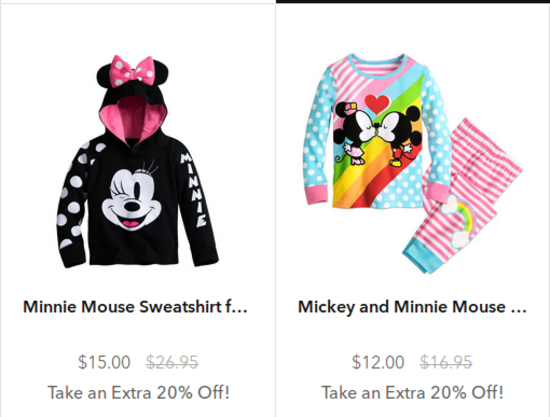Screen dimensions: 550x417
Task: Click the pink polka-dot bow on the hoodie
Action: coord(132,71)
